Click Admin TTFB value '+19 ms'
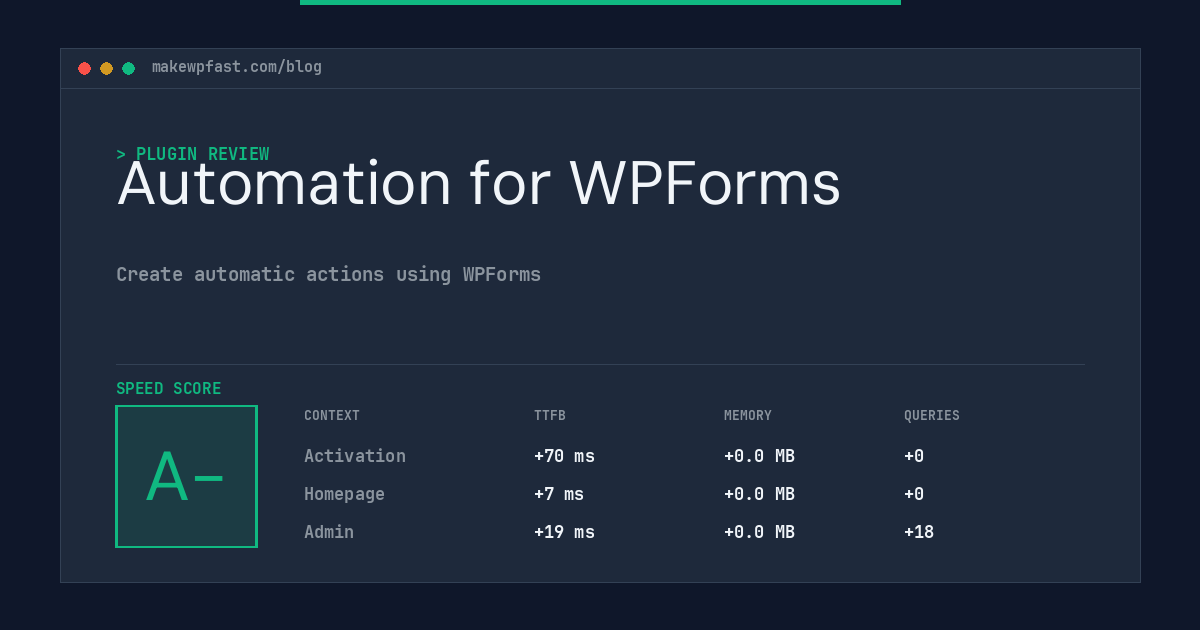 (x=564, y=532)
